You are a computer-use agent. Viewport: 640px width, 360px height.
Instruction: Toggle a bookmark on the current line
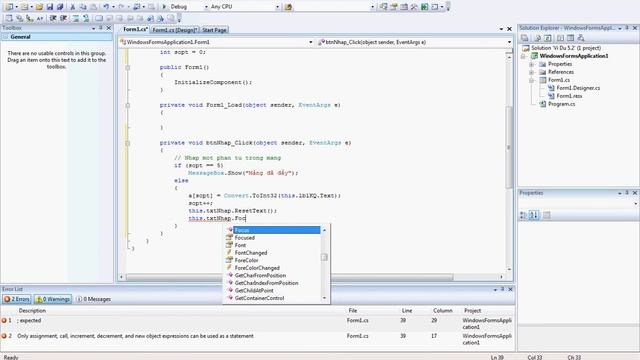(x=99, y=18)
